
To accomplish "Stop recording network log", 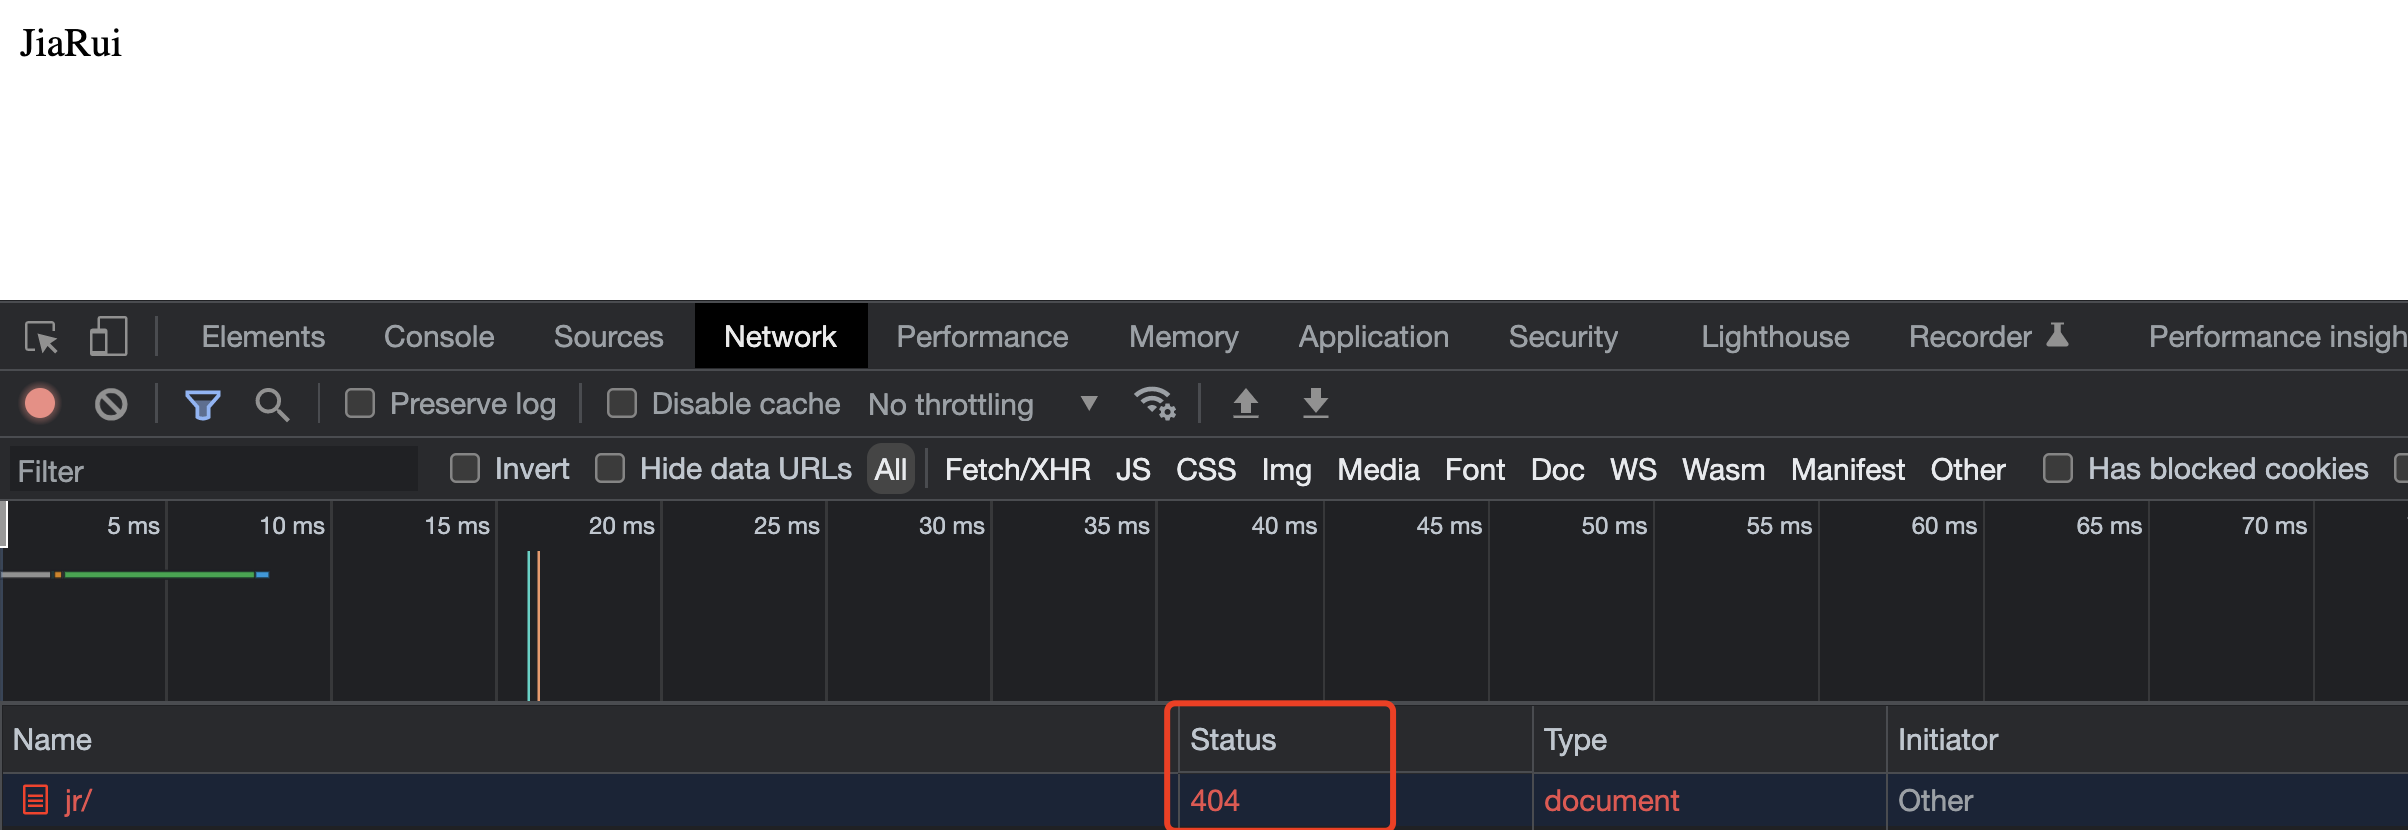I will click(x=40, y=404).
